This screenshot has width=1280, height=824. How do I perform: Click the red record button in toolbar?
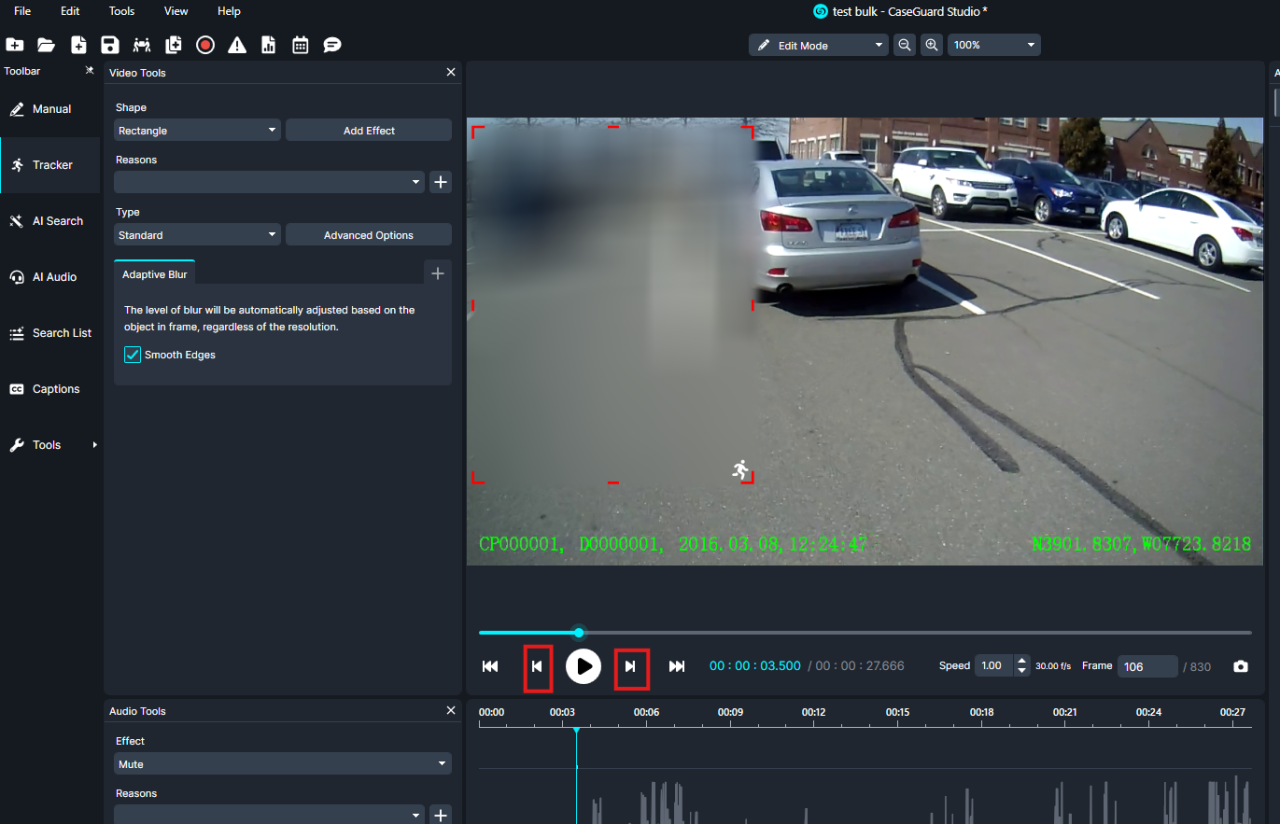click(205, 45)
